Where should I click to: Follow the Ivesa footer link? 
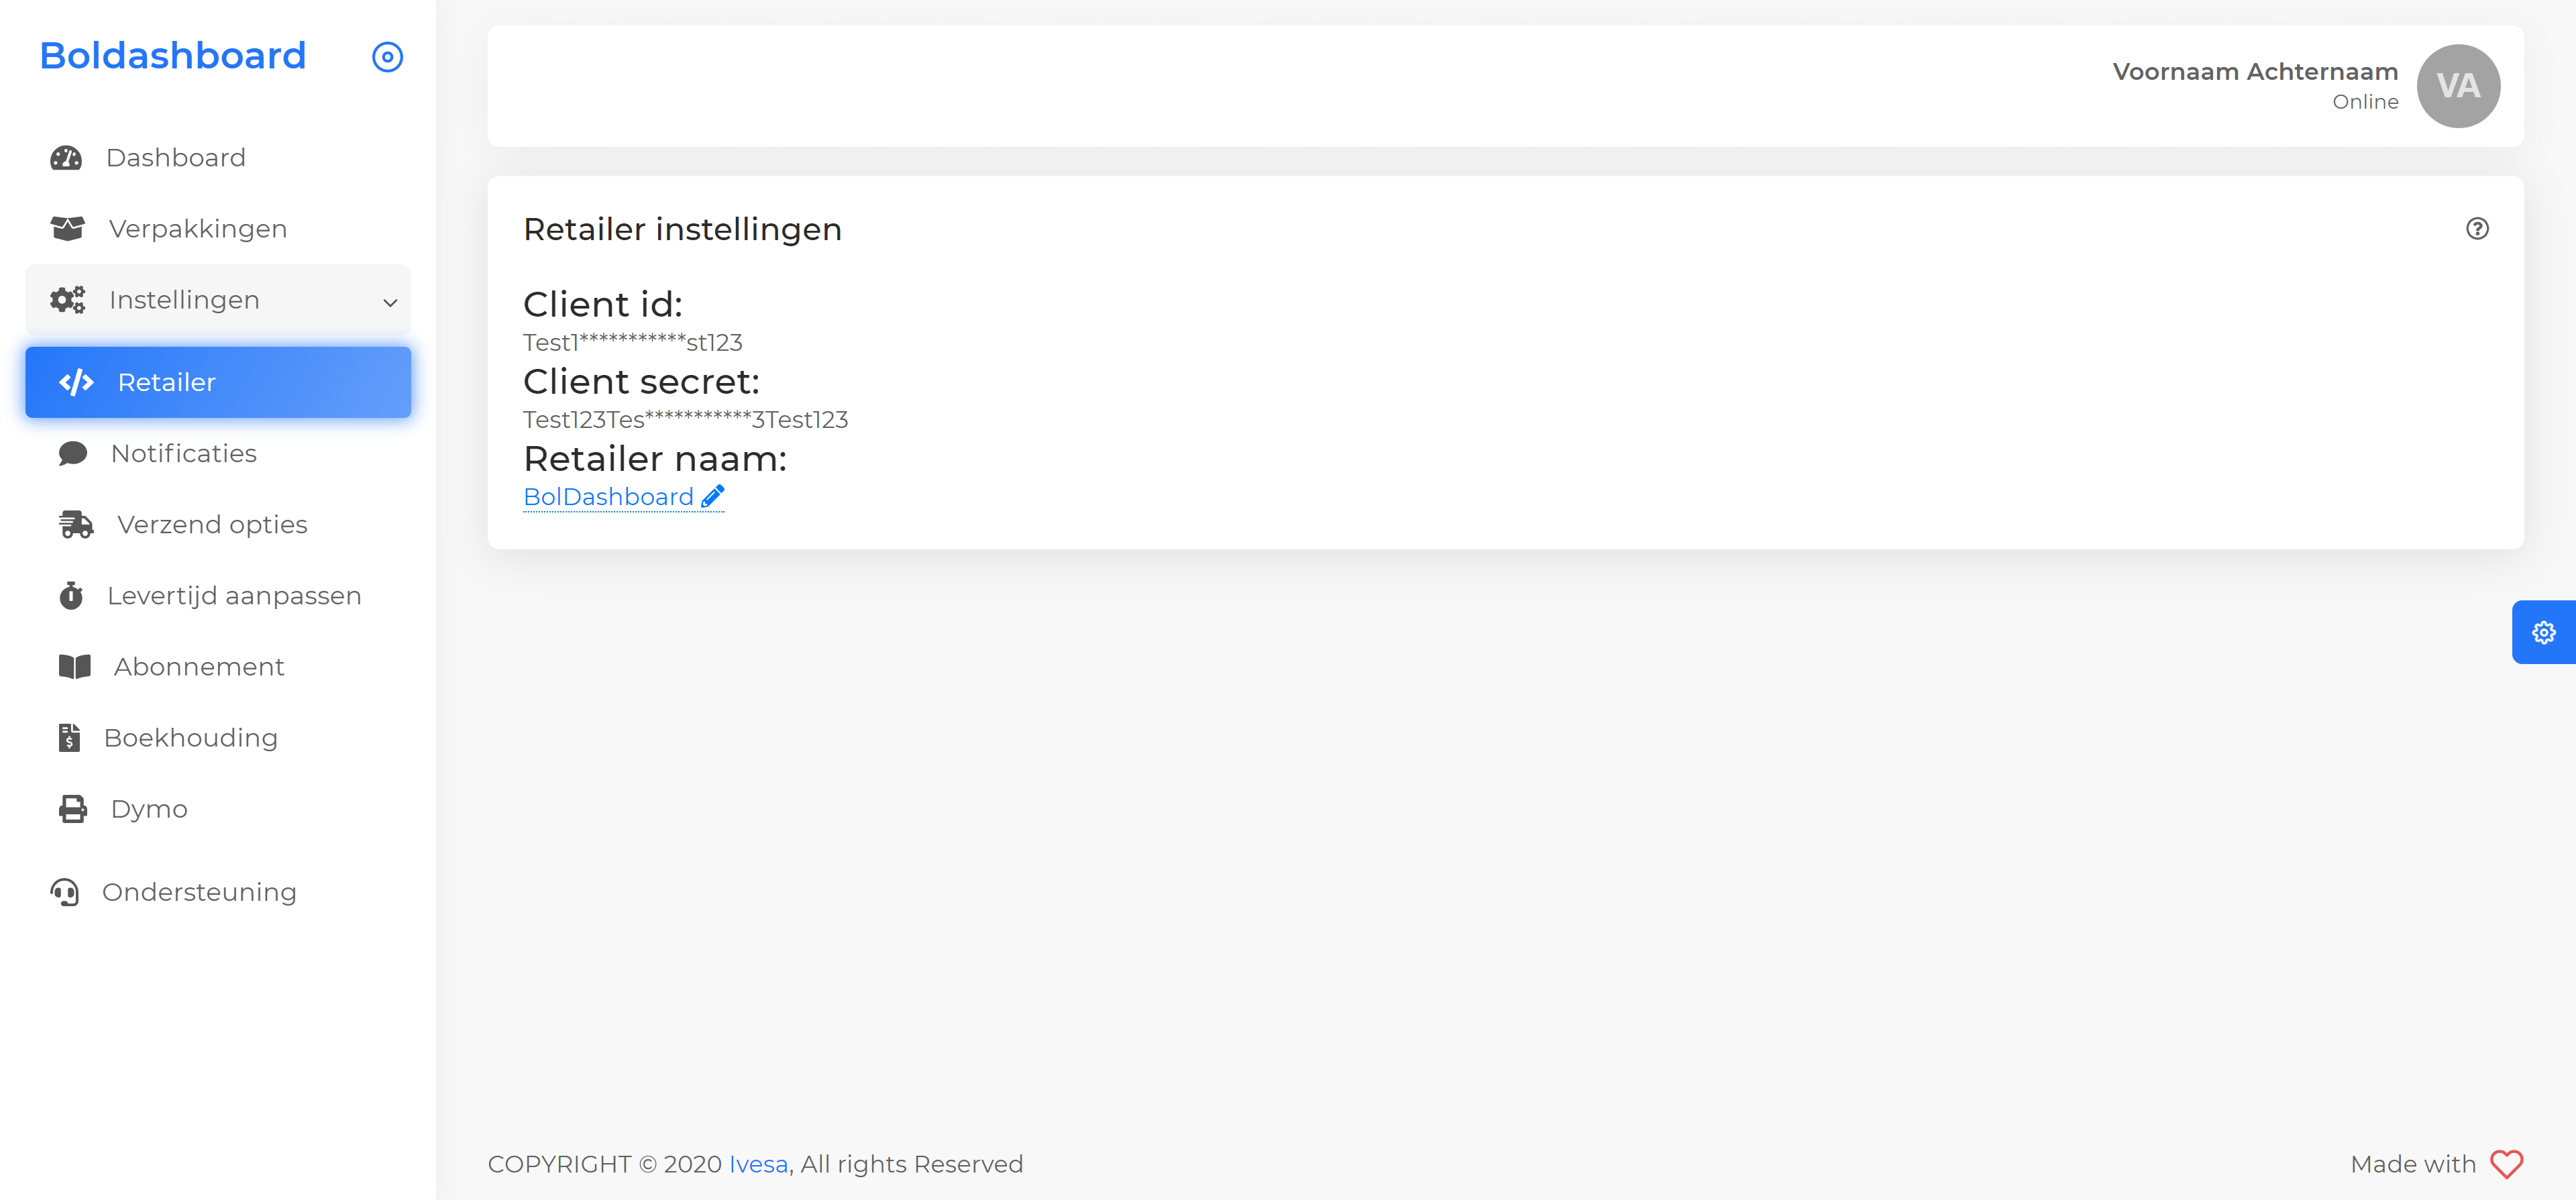(x=758, y=1164)
